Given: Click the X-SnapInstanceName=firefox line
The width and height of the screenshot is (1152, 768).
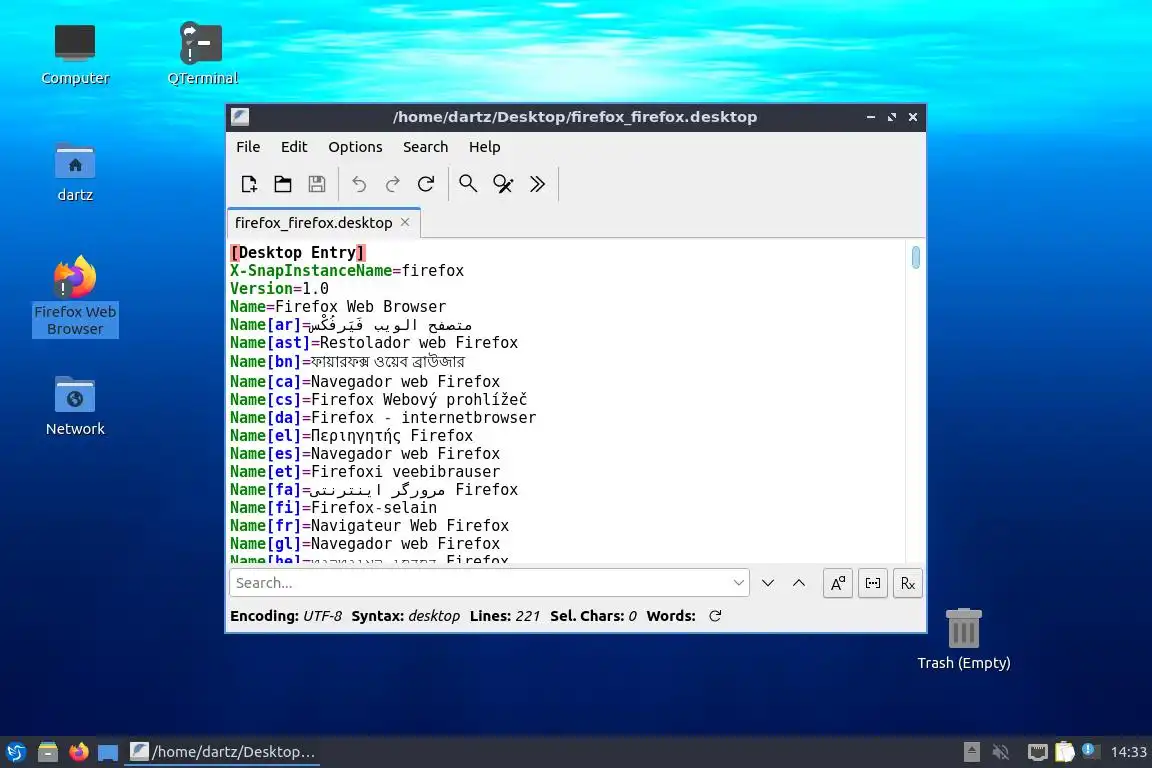Looking at the screenshot, I should (347, 270).
